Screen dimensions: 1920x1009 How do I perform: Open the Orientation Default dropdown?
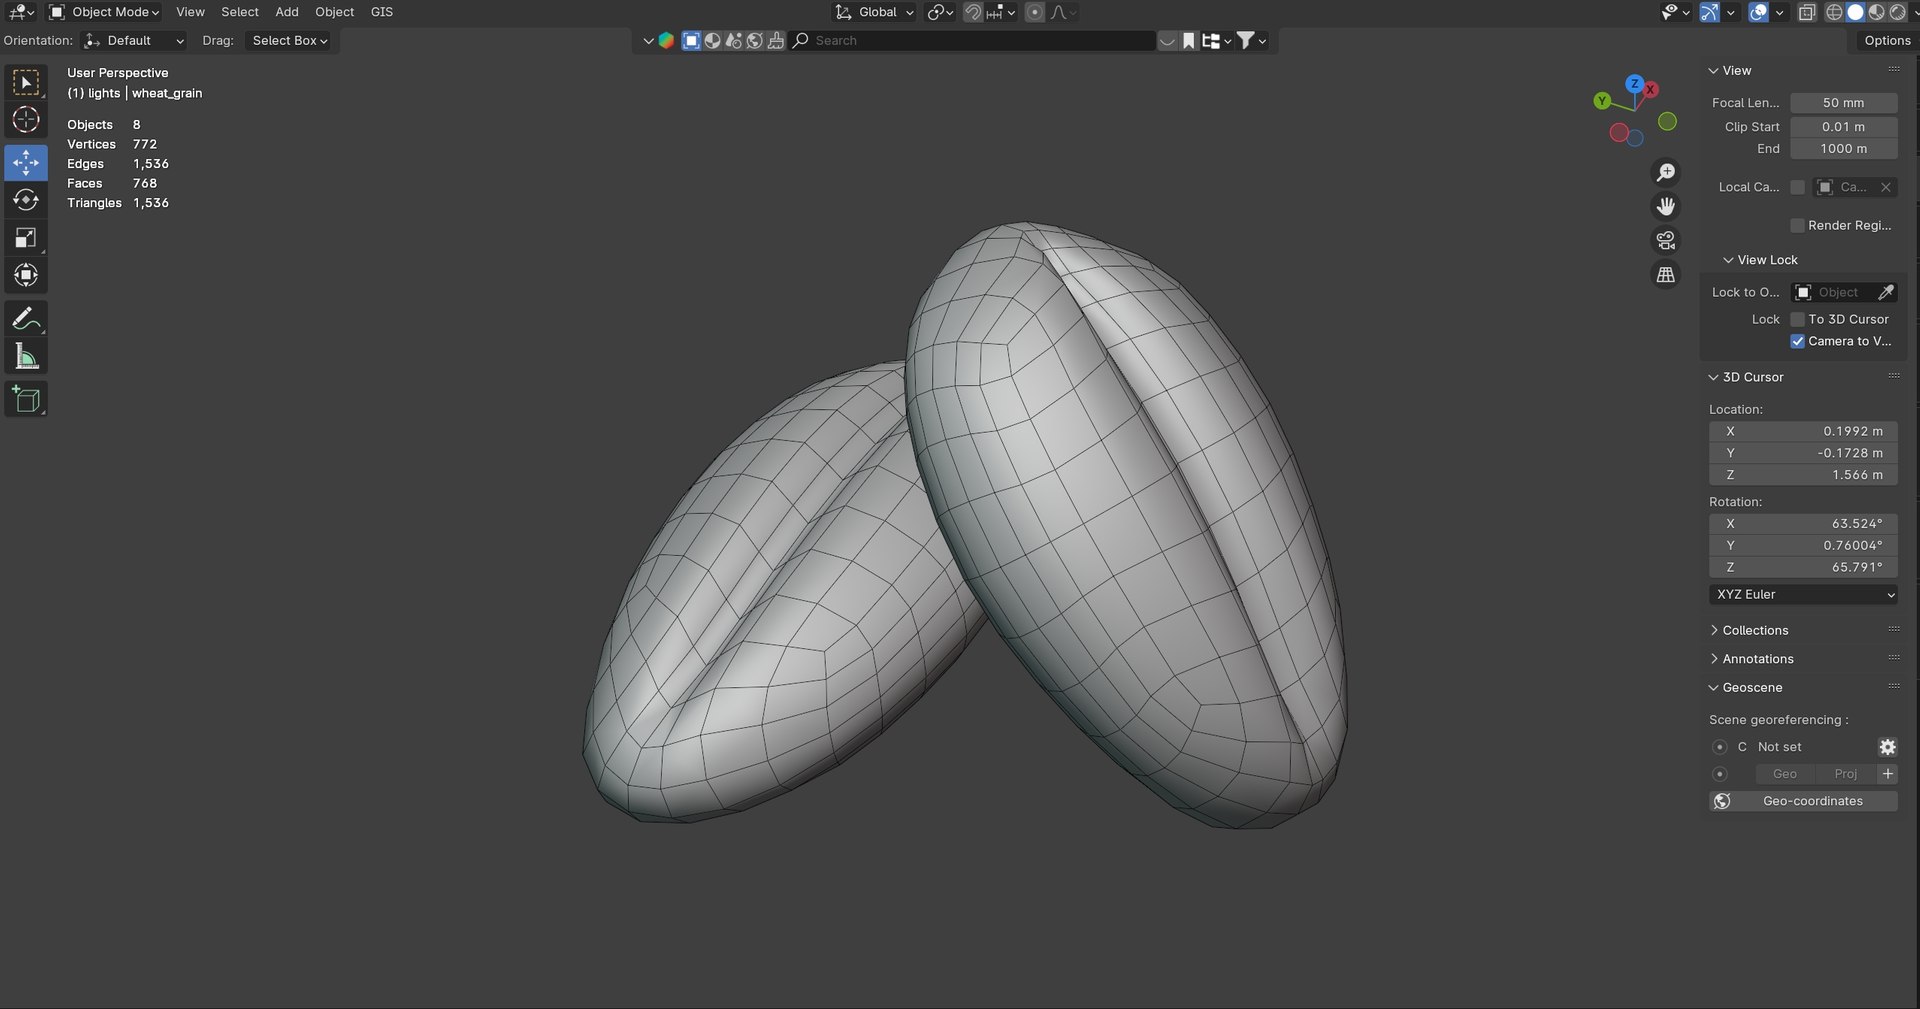[134, 41]
